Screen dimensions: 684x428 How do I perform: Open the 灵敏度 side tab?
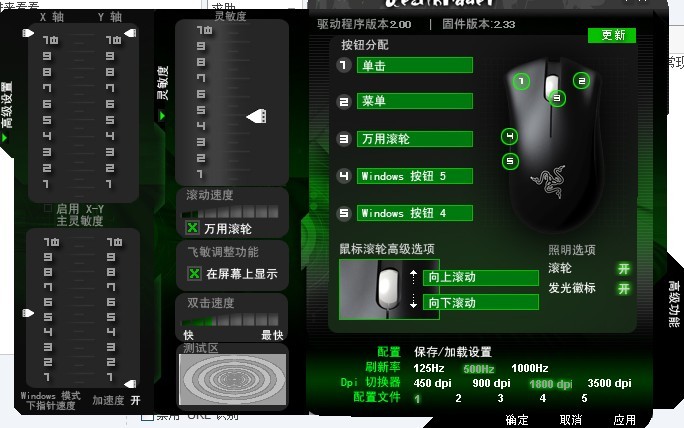pos(162,83)
